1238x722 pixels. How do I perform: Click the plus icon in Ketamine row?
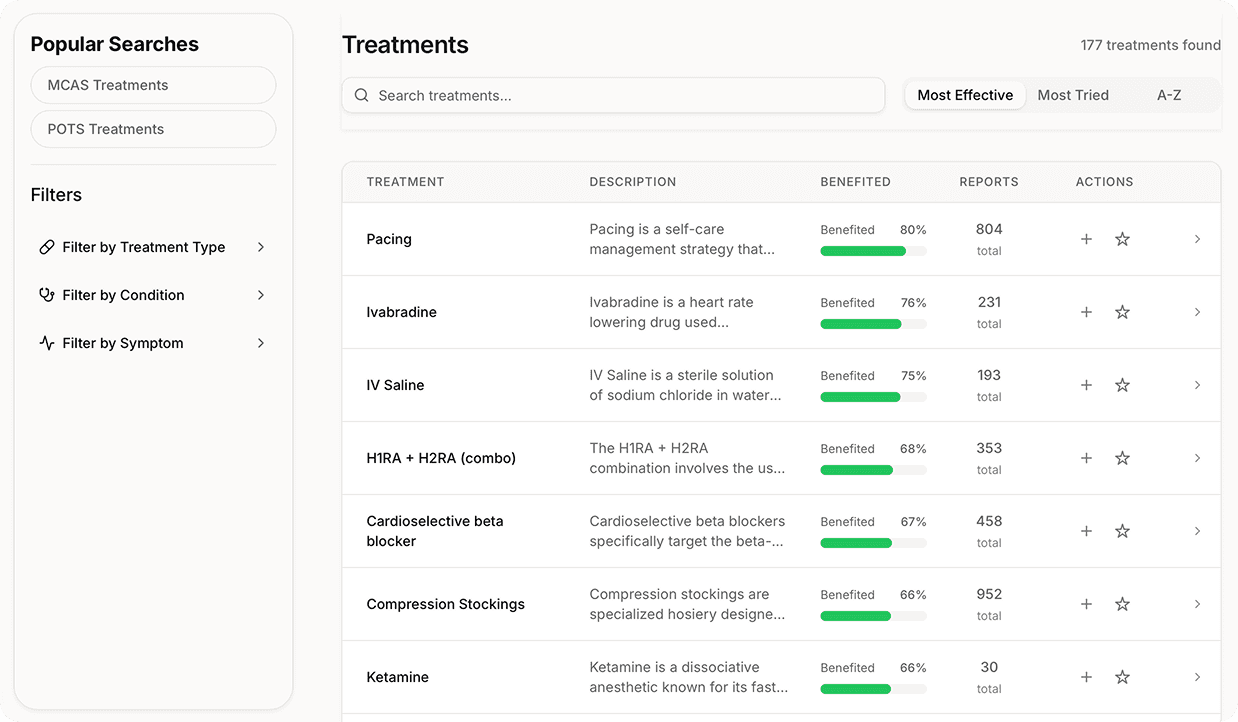point(1086,677)
